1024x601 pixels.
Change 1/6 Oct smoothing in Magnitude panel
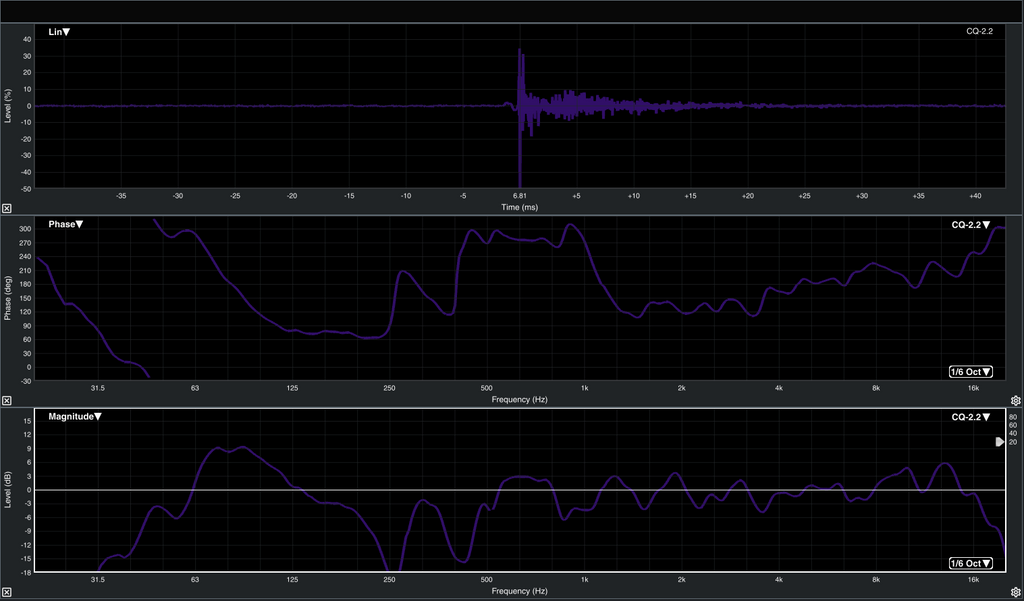click(x=970, y=563)
